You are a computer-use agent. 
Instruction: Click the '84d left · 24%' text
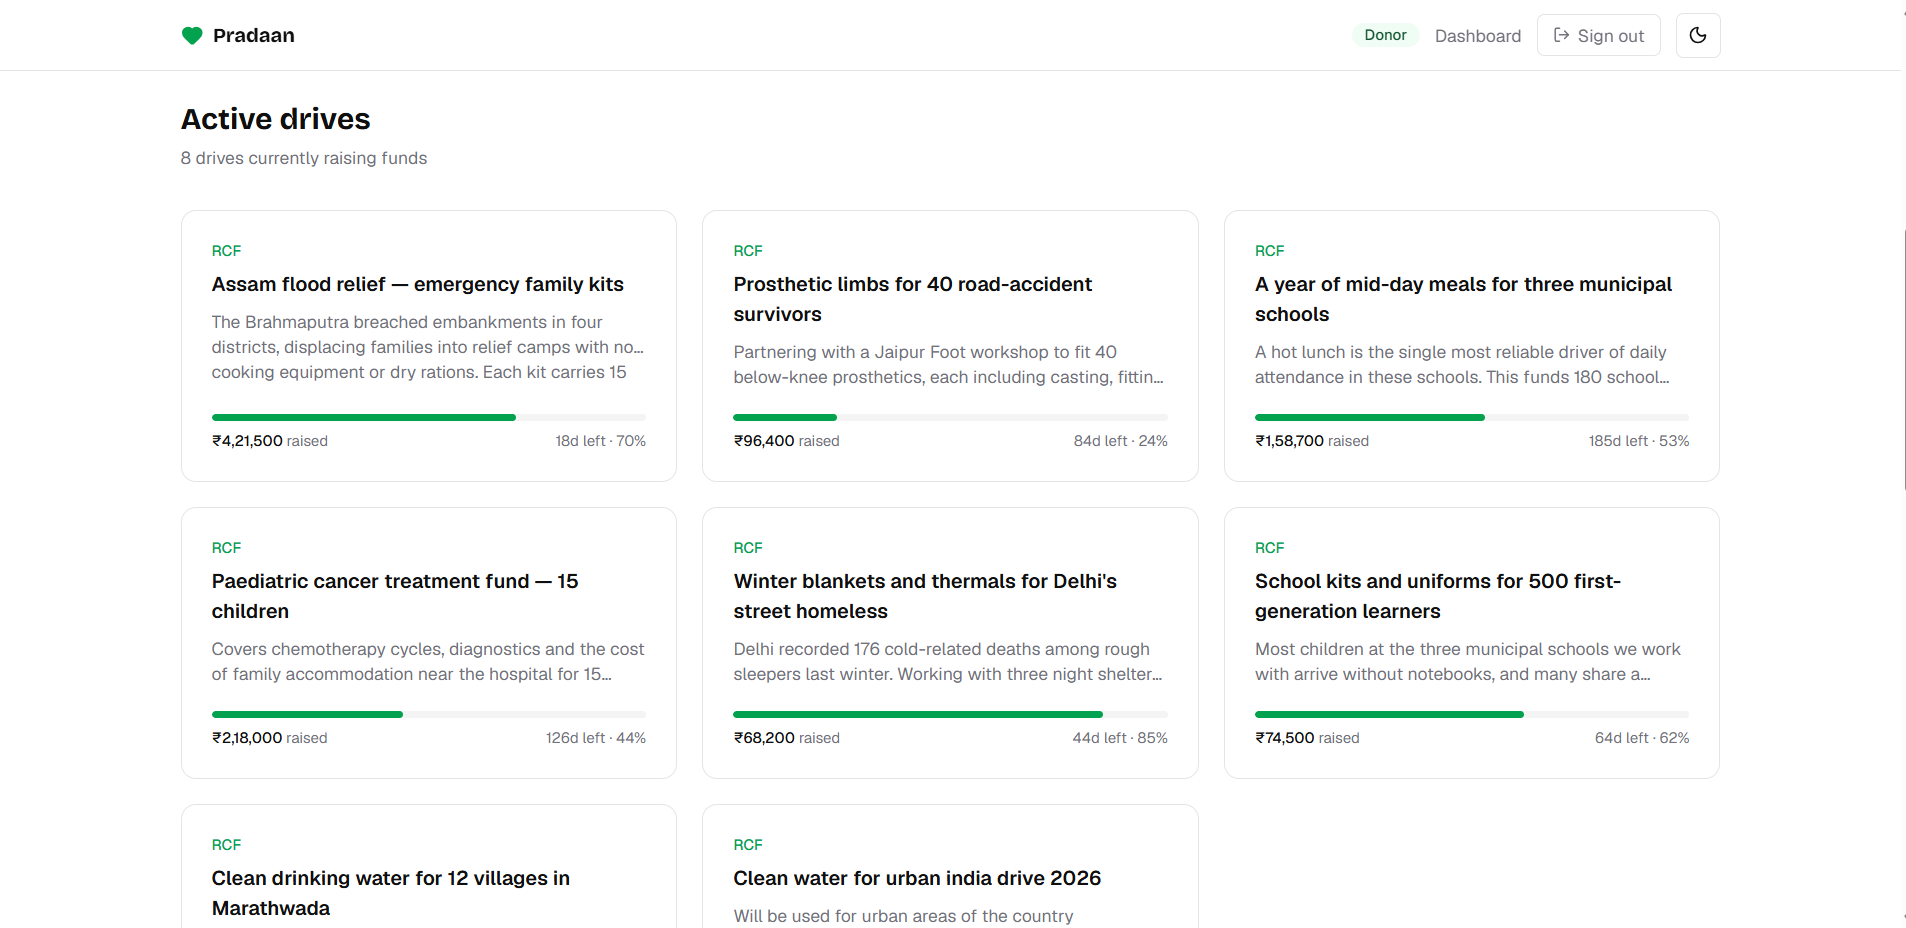coord(1121,441)
